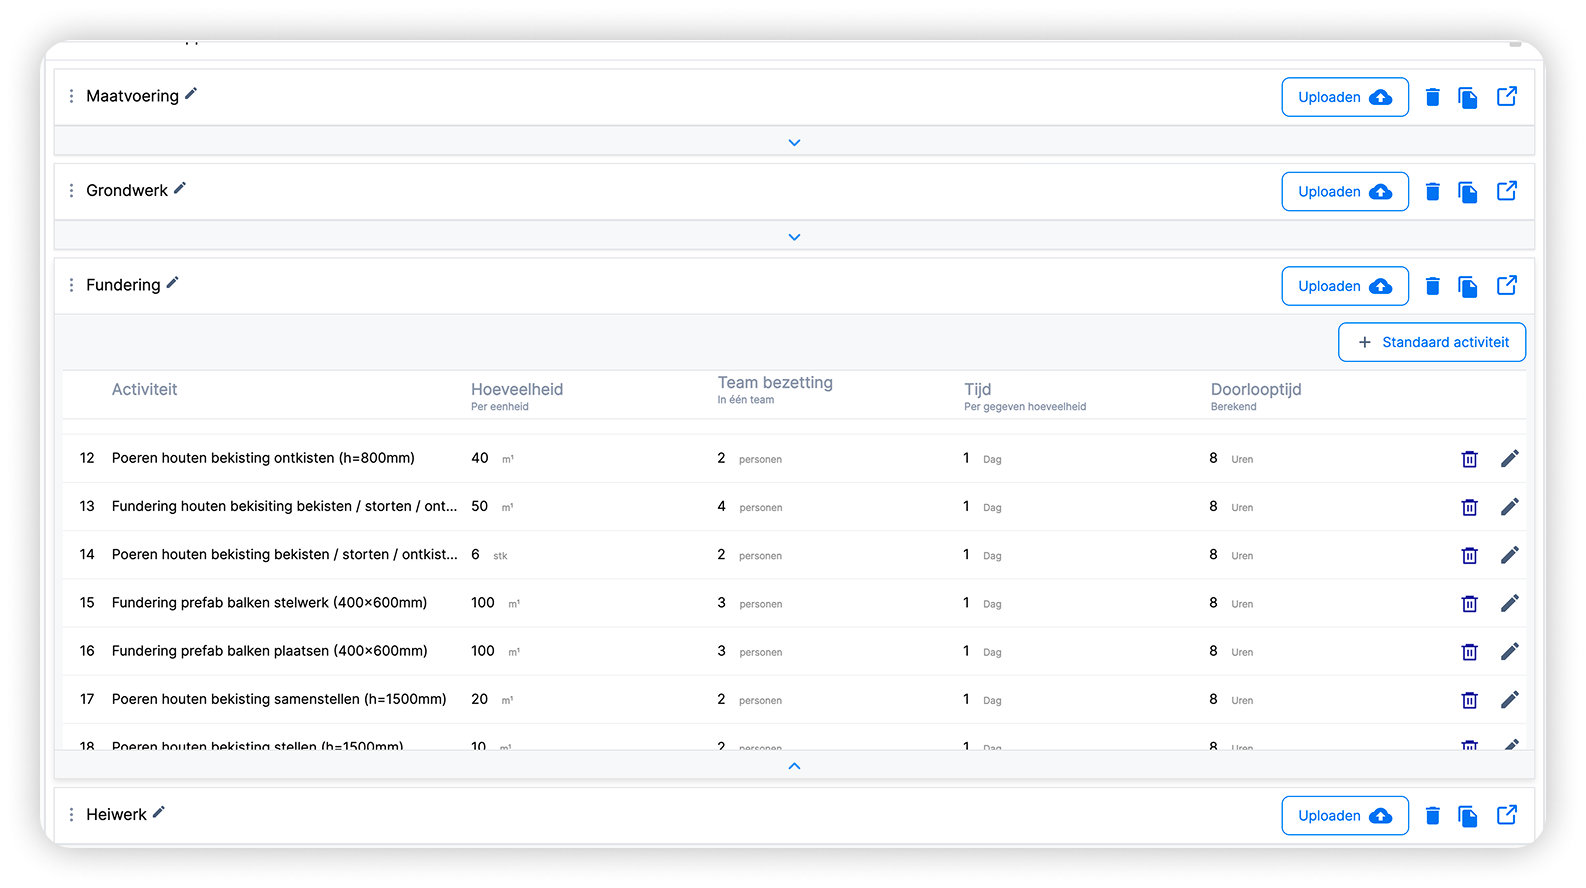Expand the Grondwerk section chevron
This screenshot has width=1586, height=888.
pos(794,237)
